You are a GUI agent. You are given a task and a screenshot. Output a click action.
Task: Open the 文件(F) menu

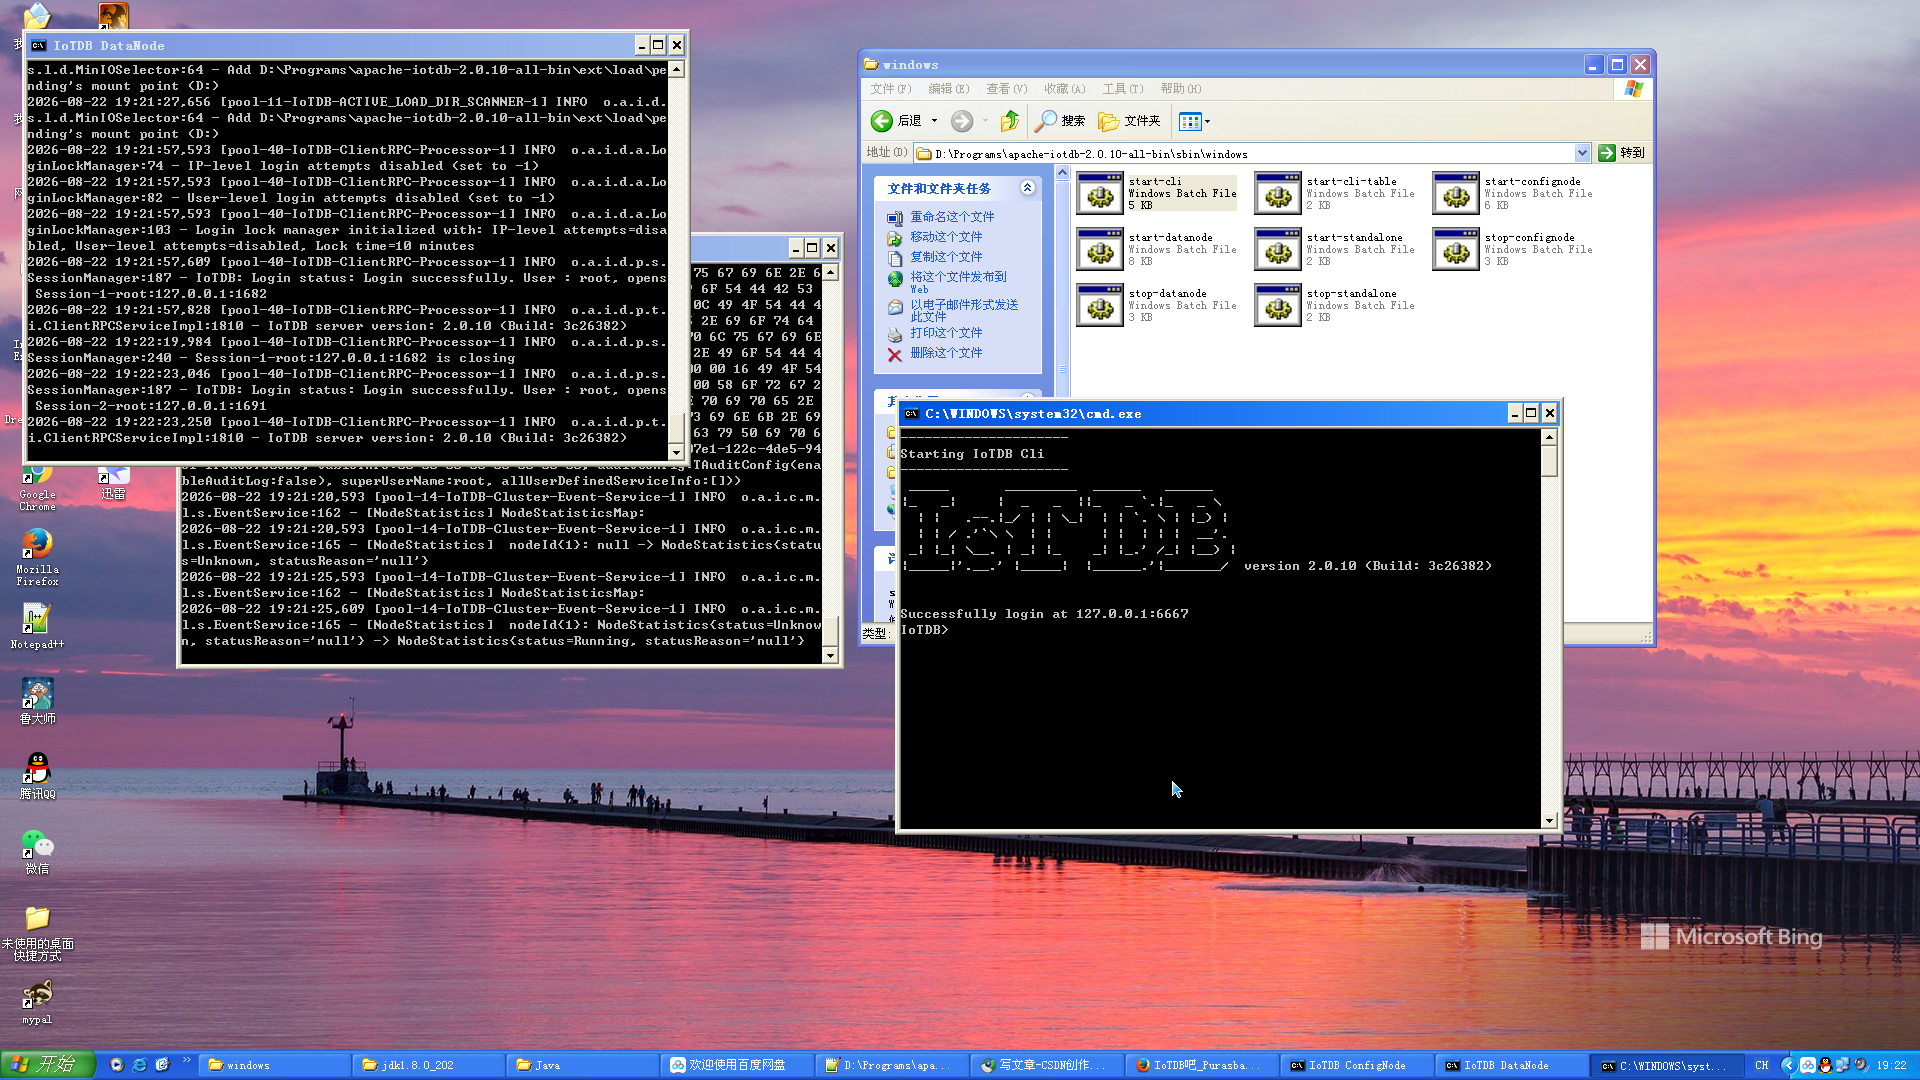click(891, 89)
